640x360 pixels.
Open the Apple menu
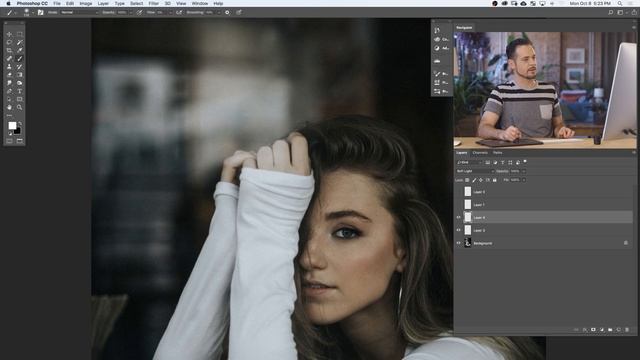(8, 3)
